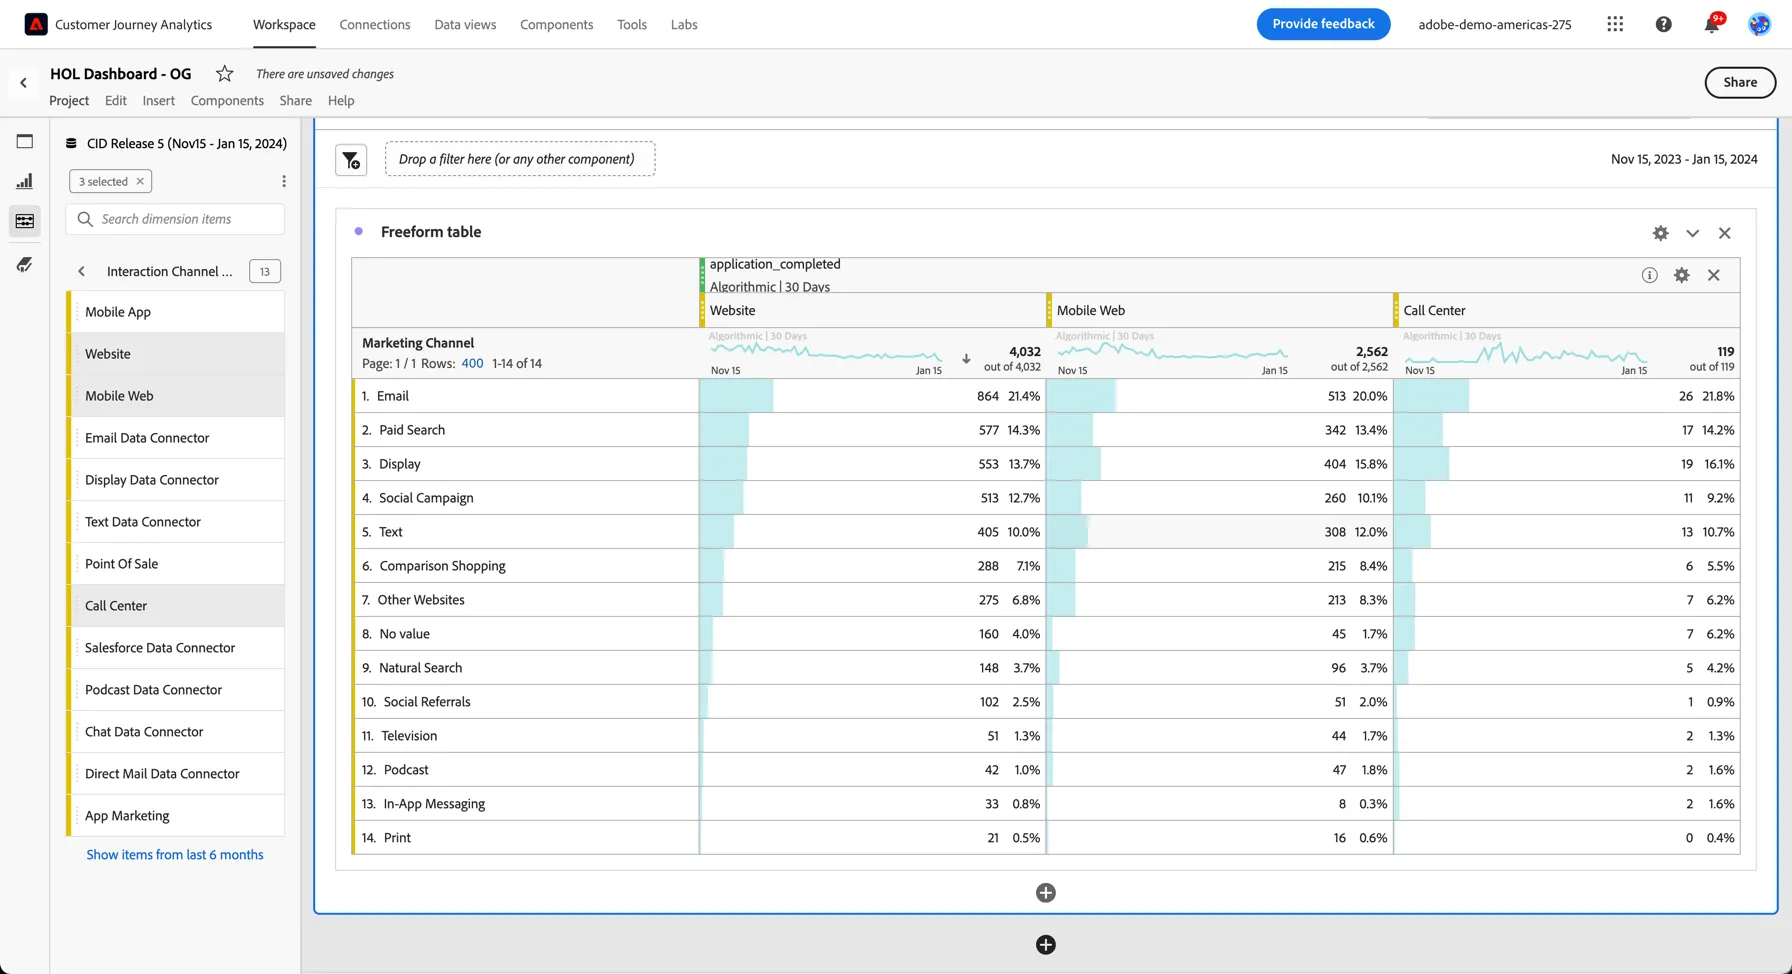Open the Components icon in left rail
Screen dimensions: 1792x974
click(25, 221)
